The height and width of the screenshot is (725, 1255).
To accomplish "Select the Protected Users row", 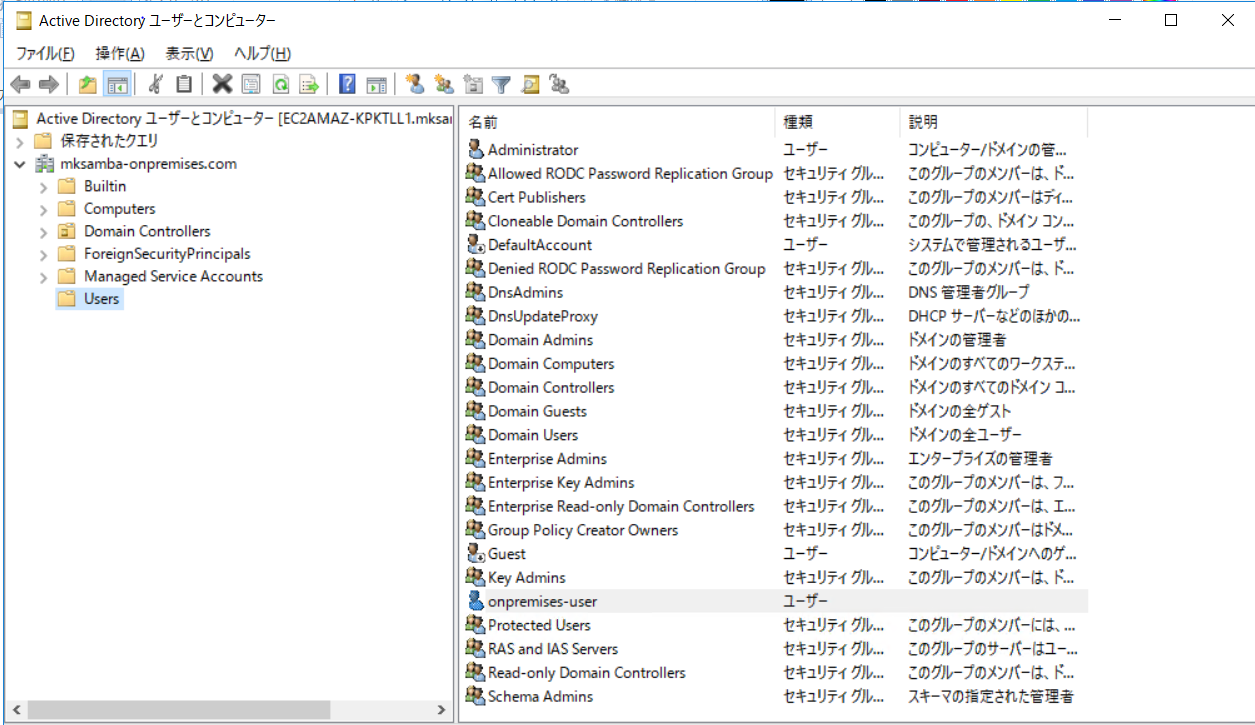I will (x=774, y=625).
